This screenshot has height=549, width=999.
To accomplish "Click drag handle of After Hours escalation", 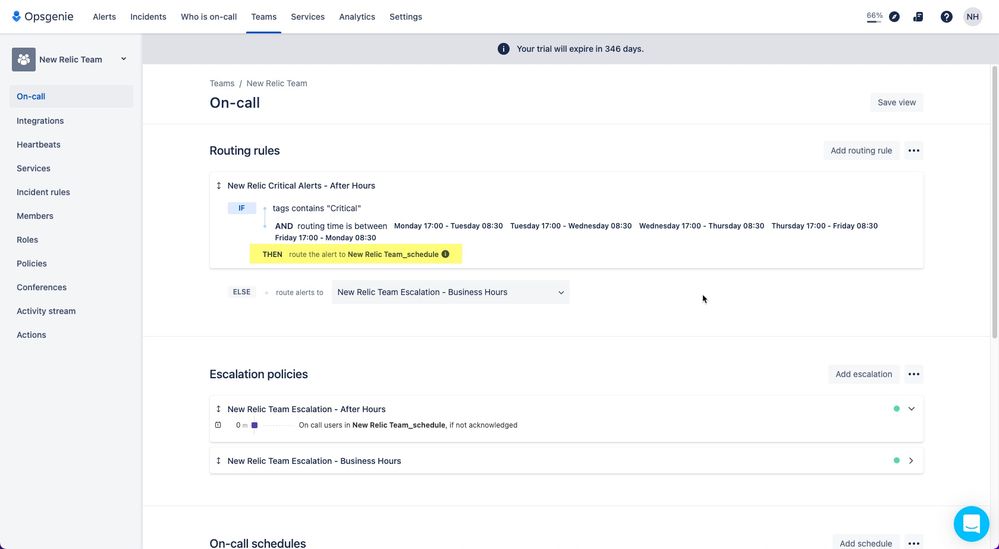I will click(x=219, y=410).
